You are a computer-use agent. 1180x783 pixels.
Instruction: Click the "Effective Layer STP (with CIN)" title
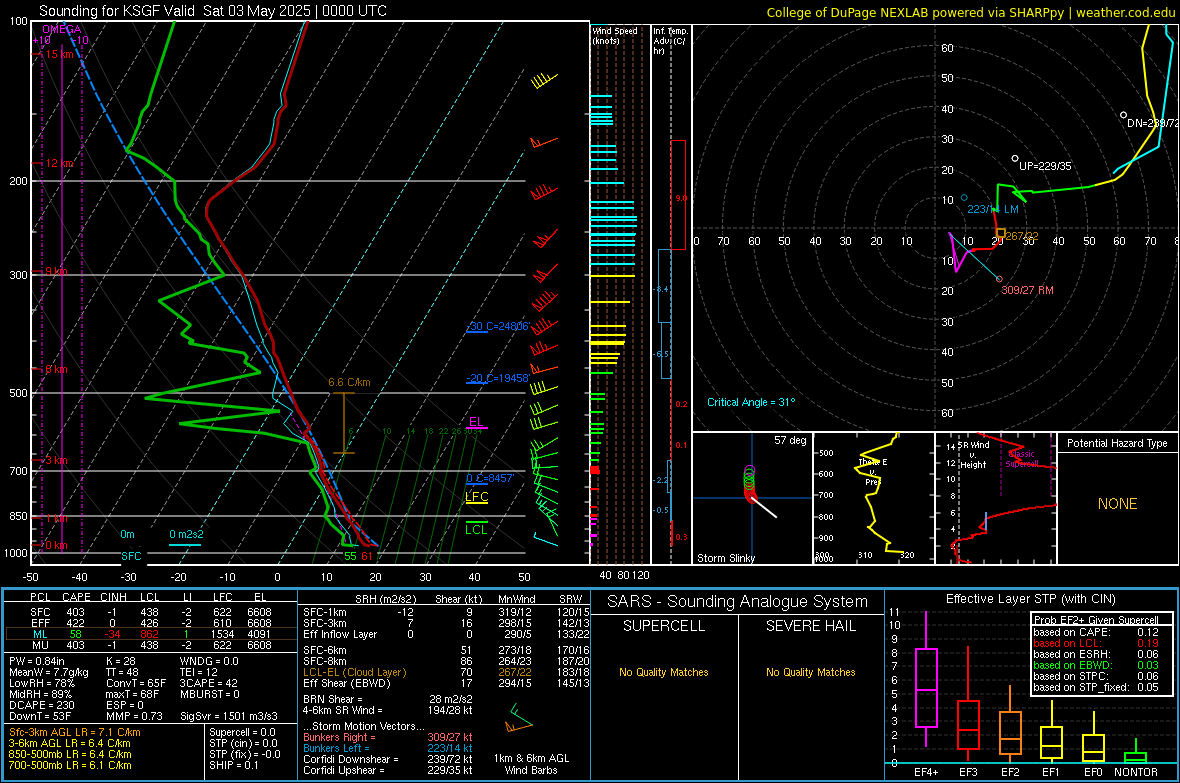pos(1031,599)
